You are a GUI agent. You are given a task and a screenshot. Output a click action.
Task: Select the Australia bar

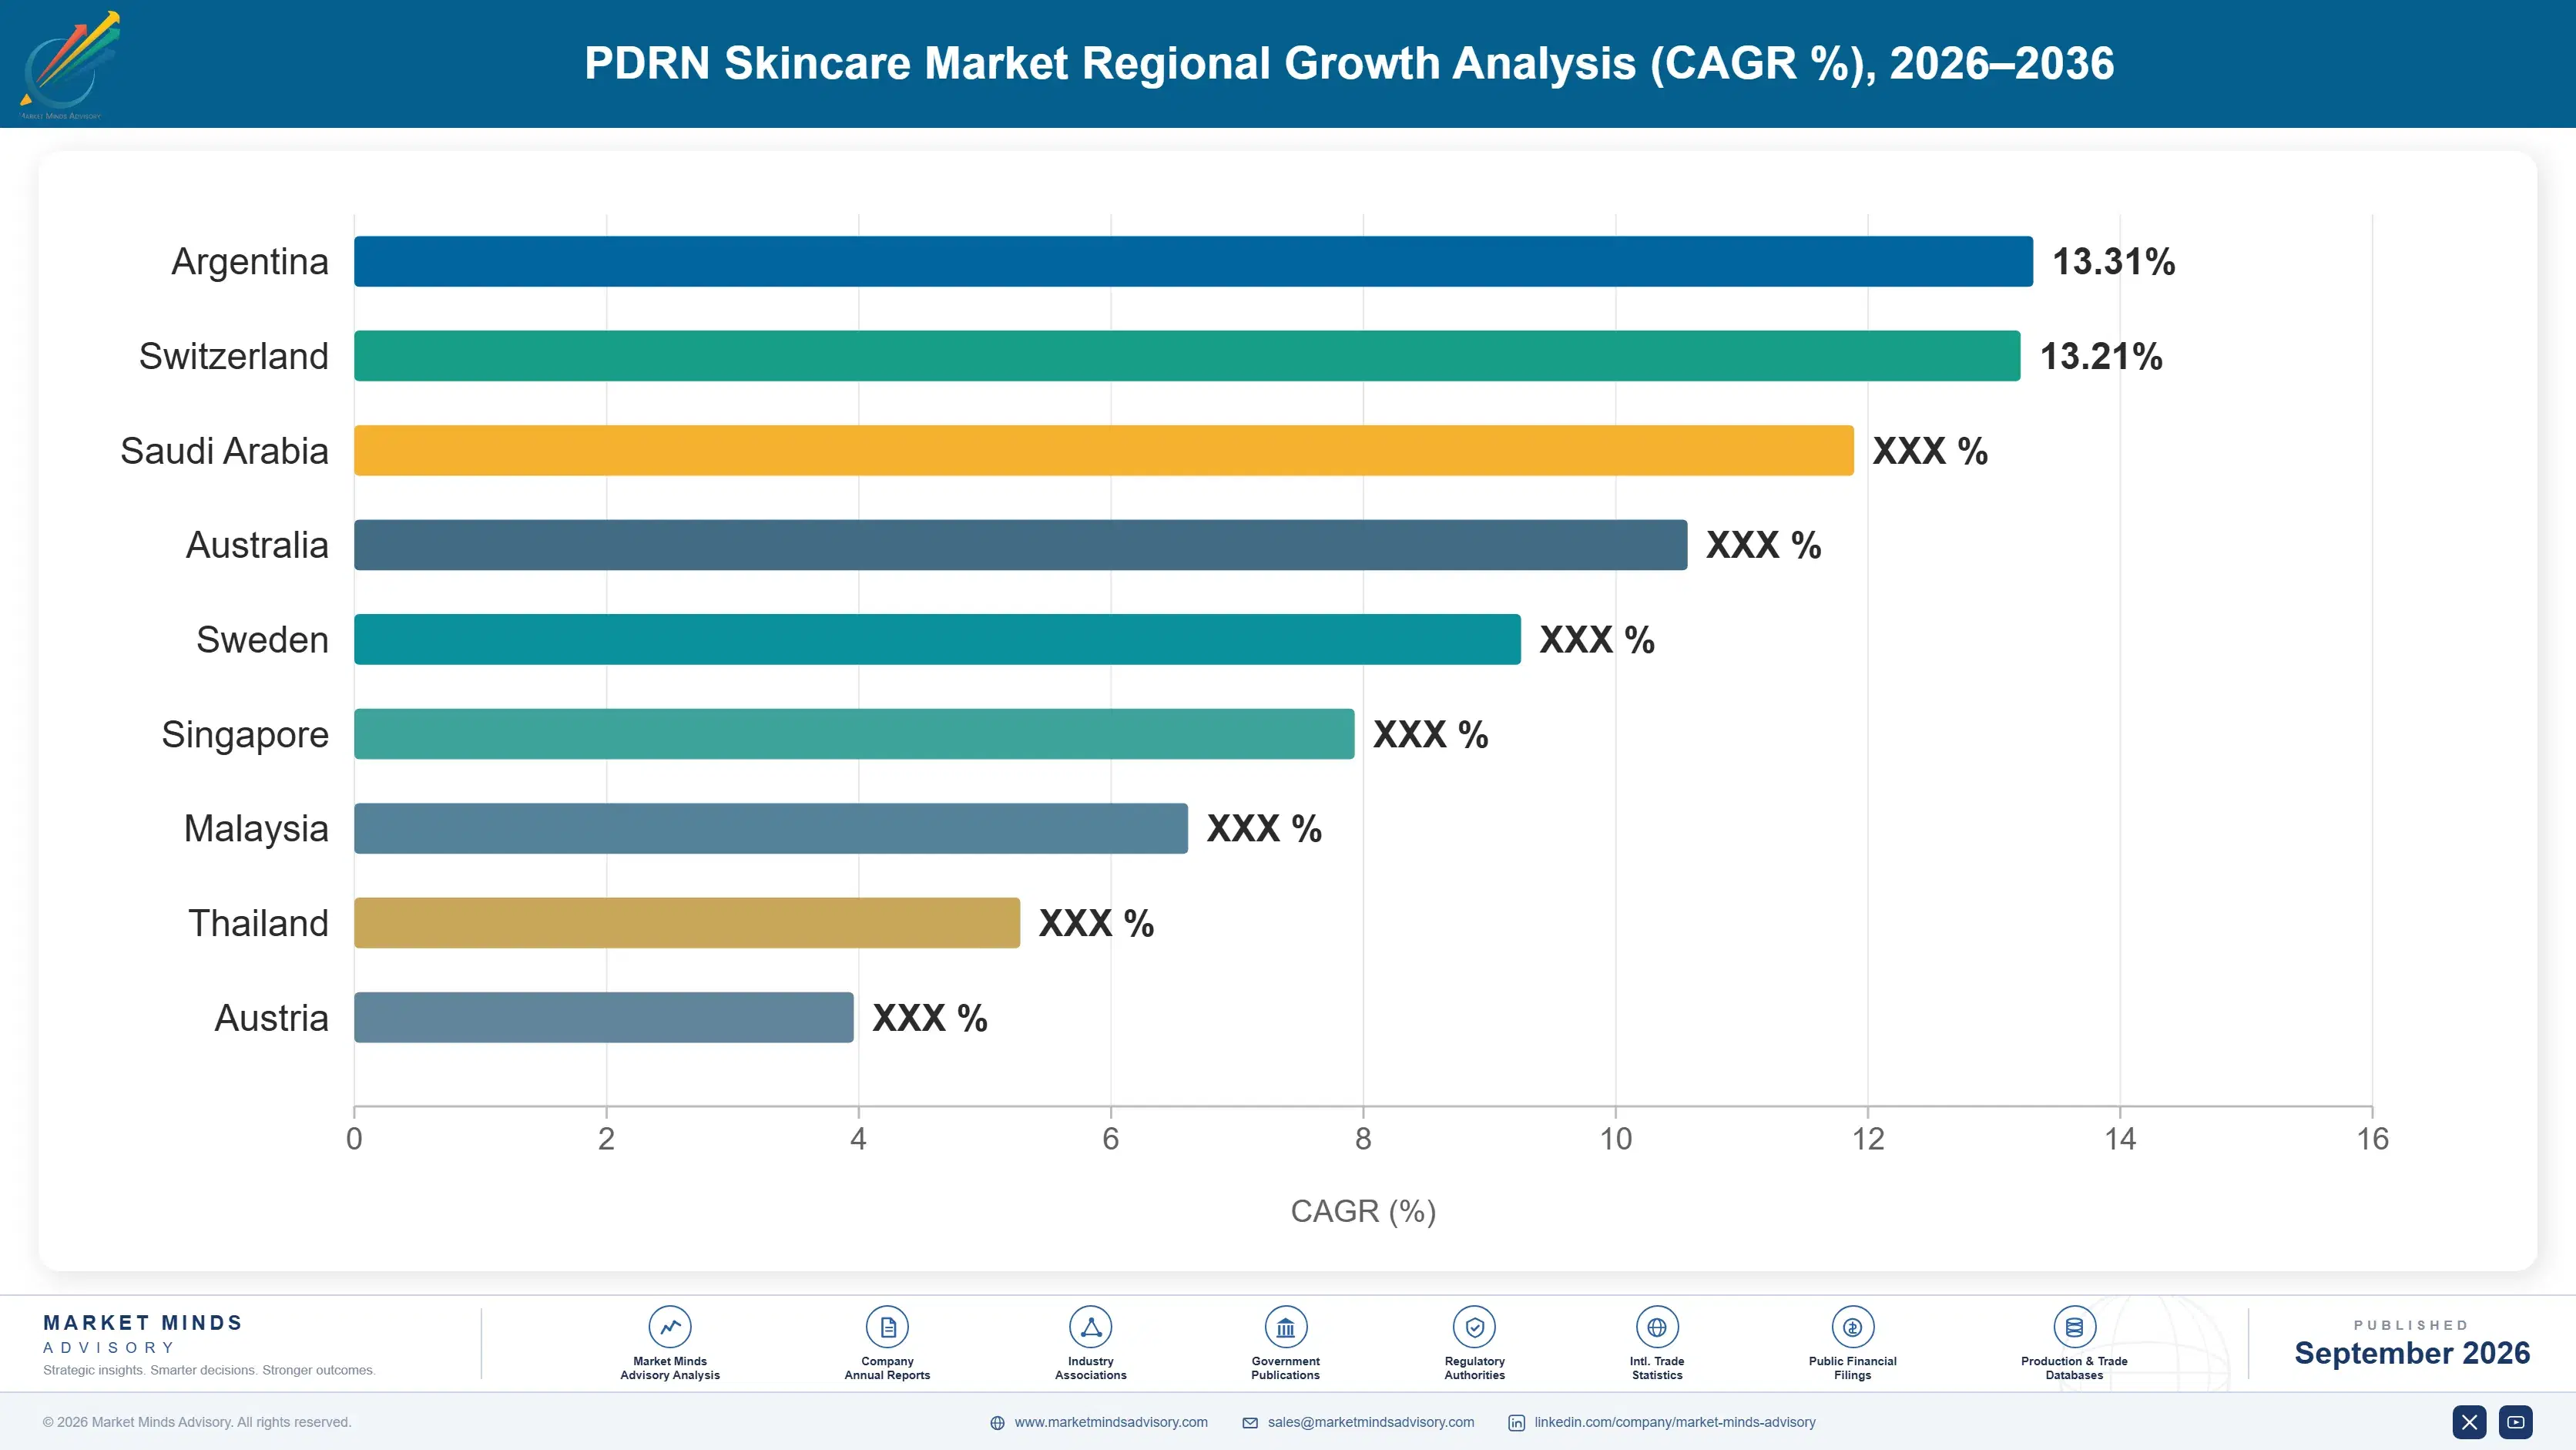point(1021,545)
